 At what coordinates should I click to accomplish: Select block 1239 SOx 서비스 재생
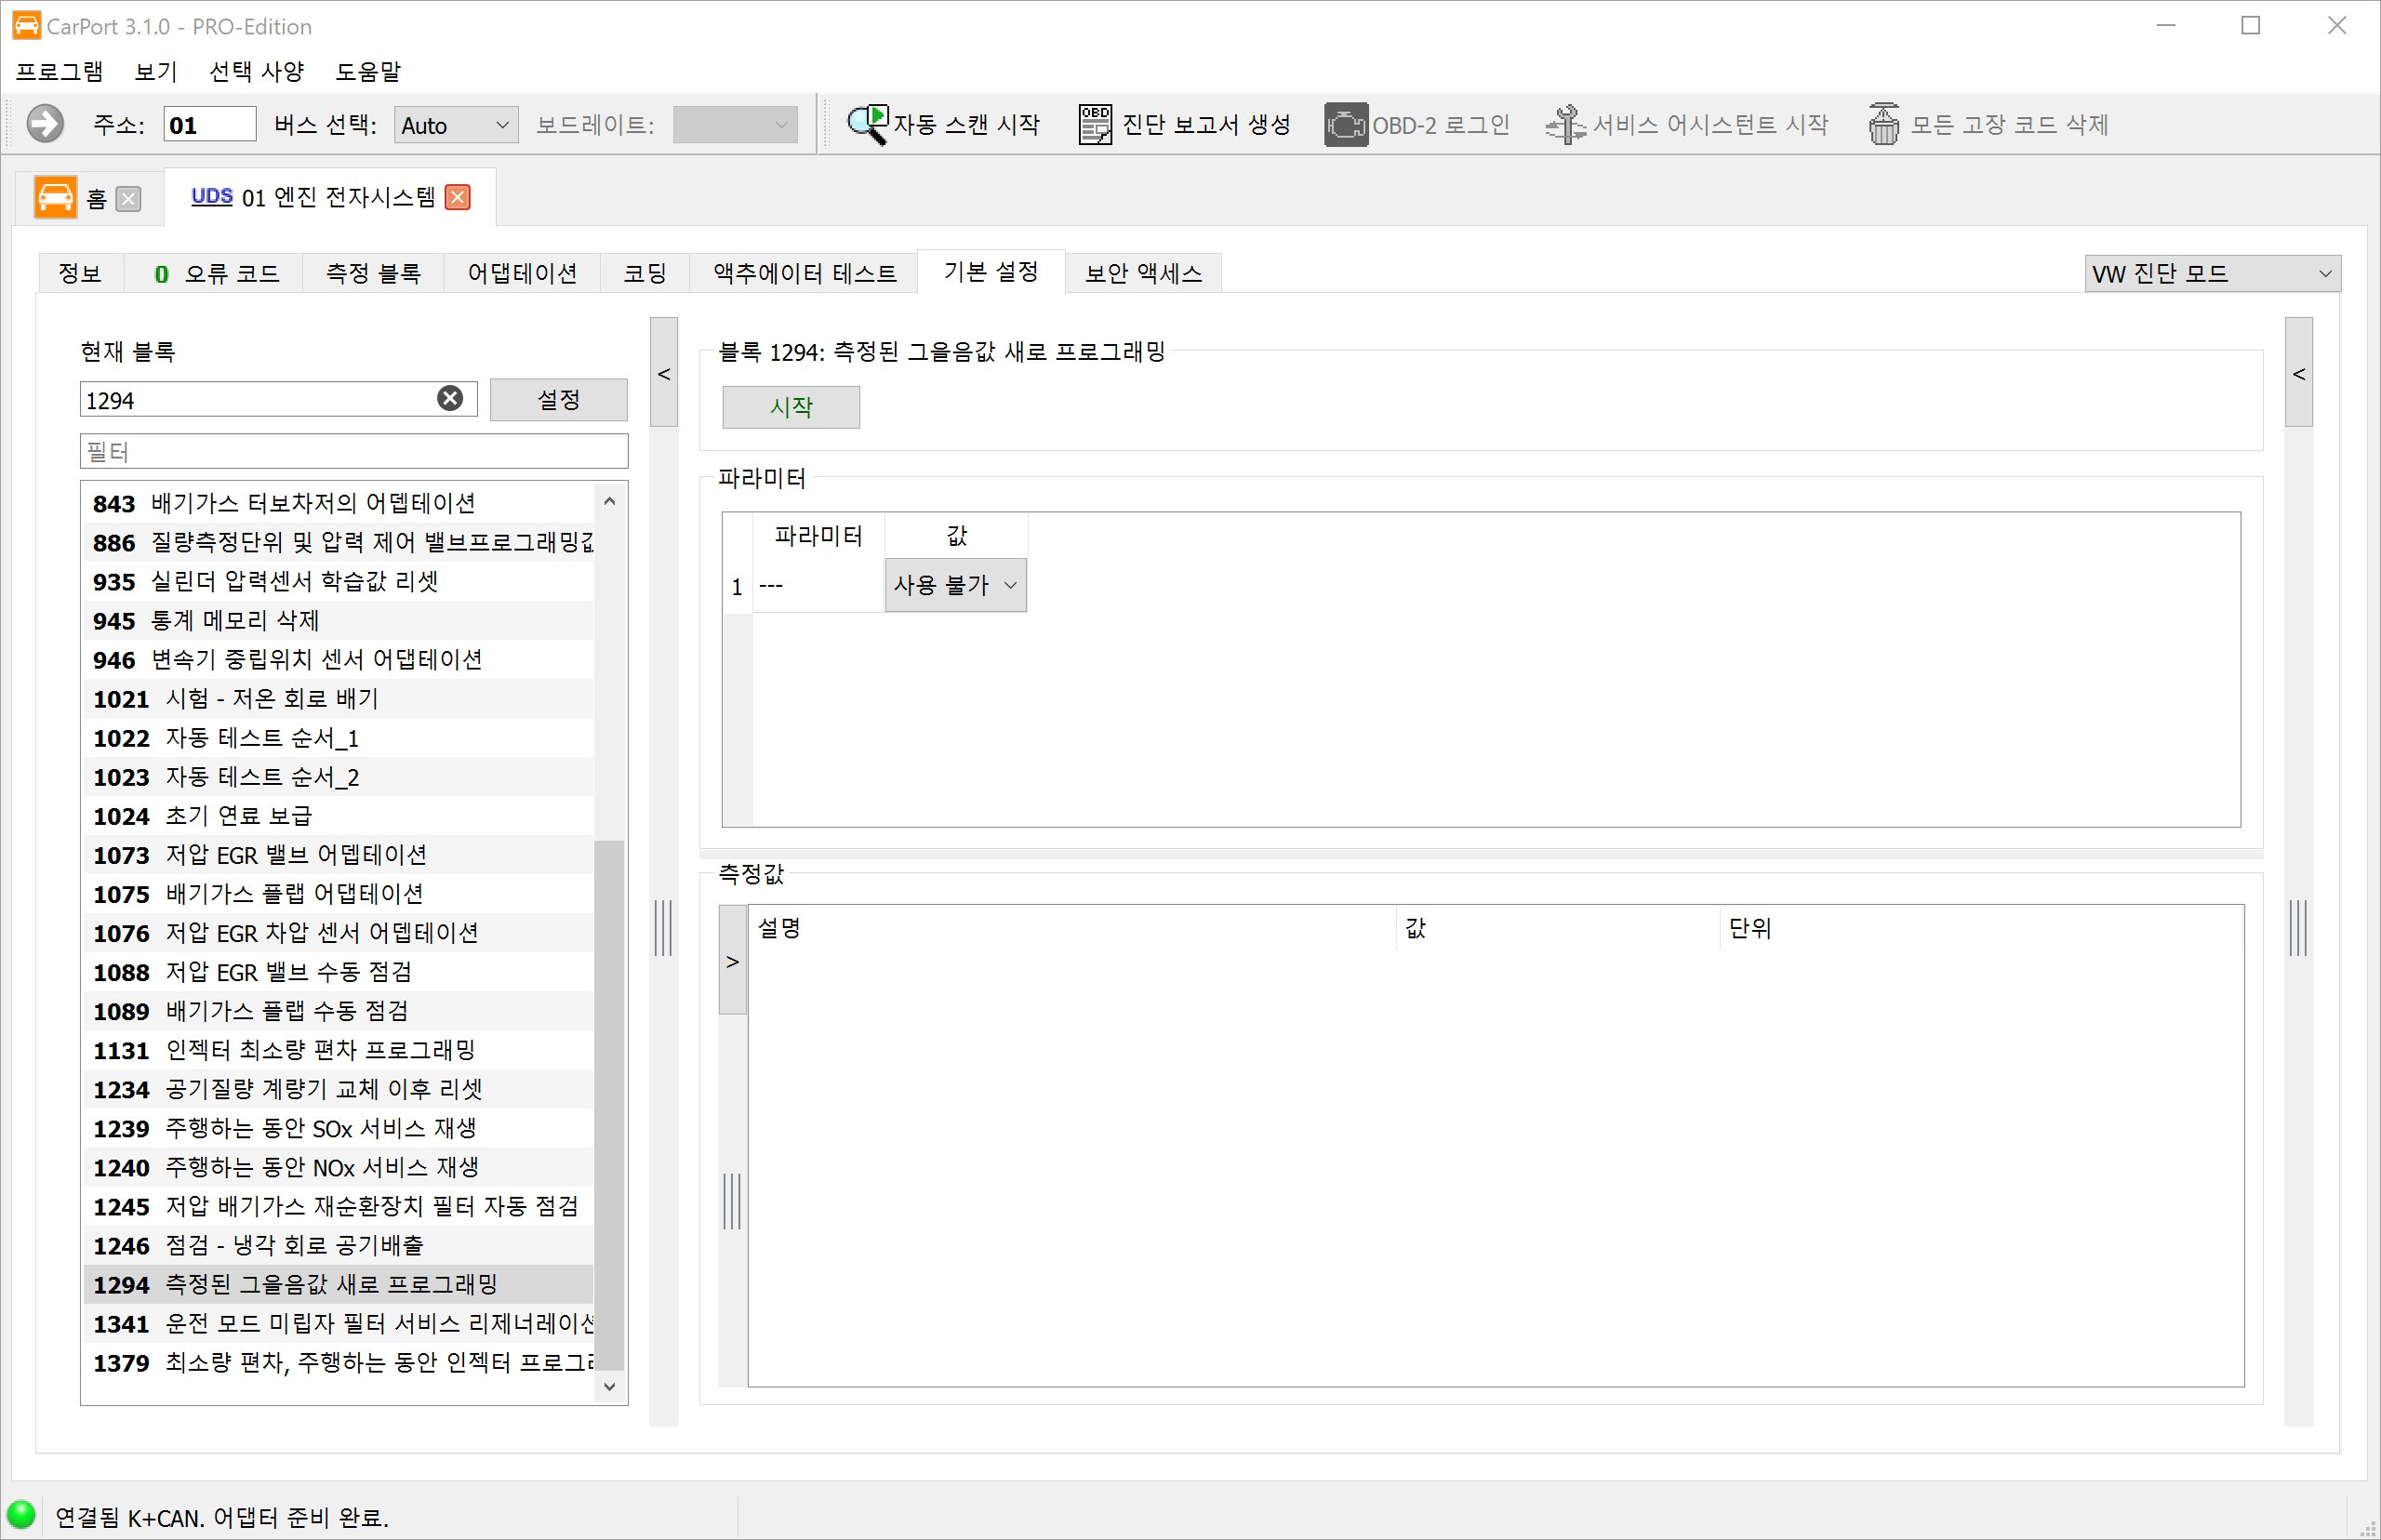pos(338,1128)
